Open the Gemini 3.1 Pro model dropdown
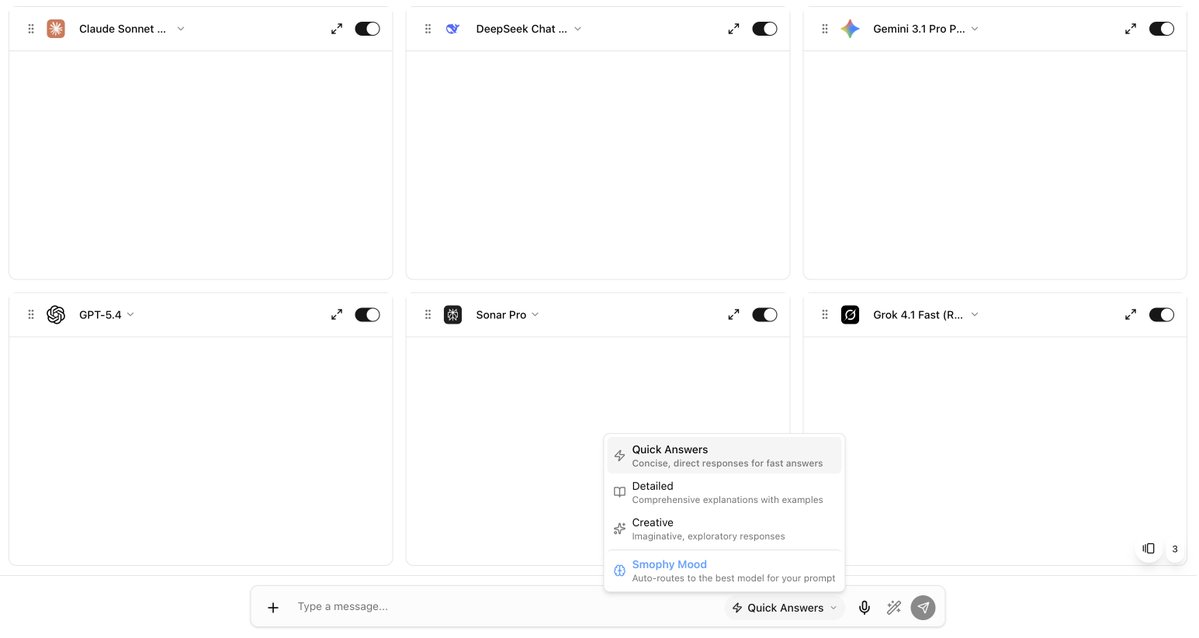1199x638 pixels. (x=925, y=29)
